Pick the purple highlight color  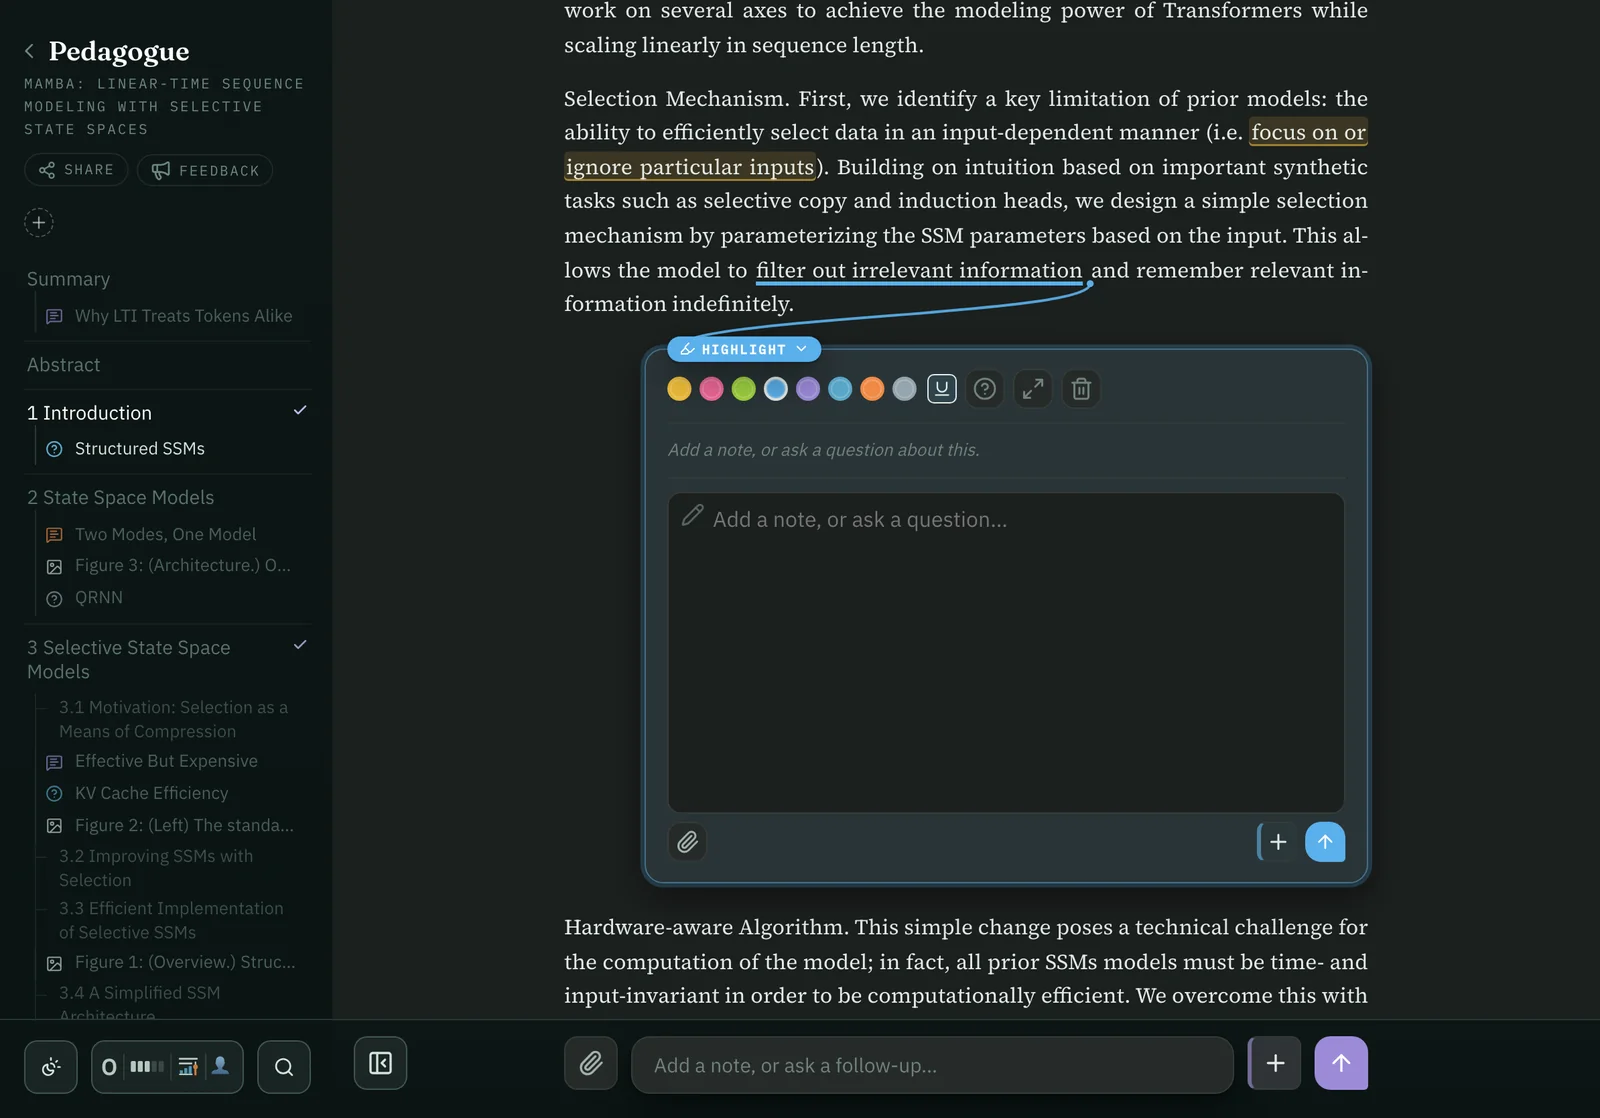(808, 389)
